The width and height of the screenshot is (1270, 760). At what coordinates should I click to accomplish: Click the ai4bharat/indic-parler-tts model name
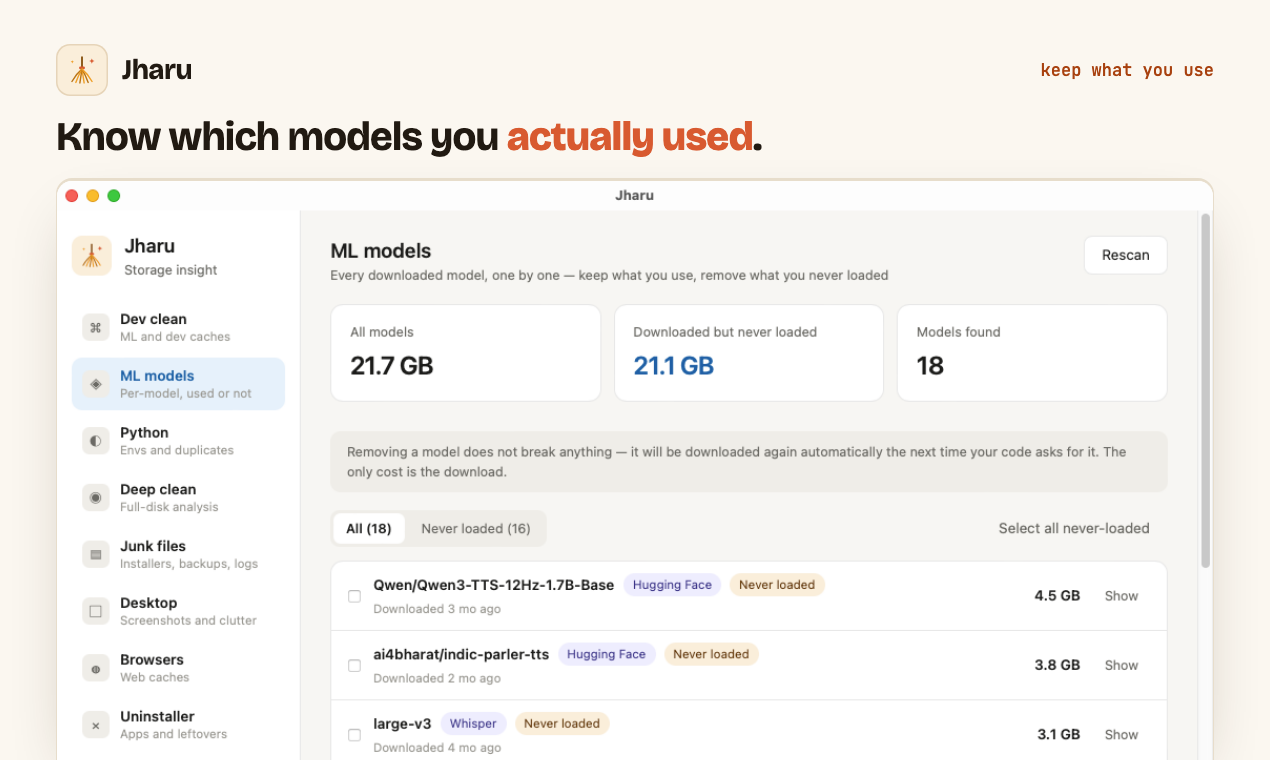tap(461, 654)
